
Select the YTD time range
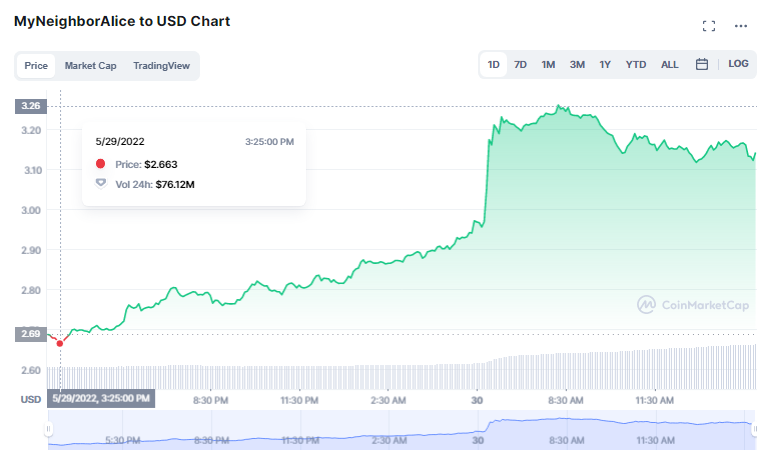click(x=635, y=64)
